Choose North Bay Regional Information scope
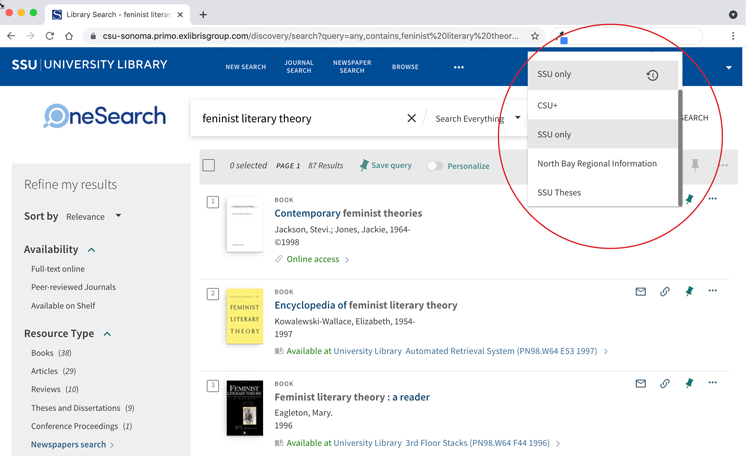 (x=603, y=164)
